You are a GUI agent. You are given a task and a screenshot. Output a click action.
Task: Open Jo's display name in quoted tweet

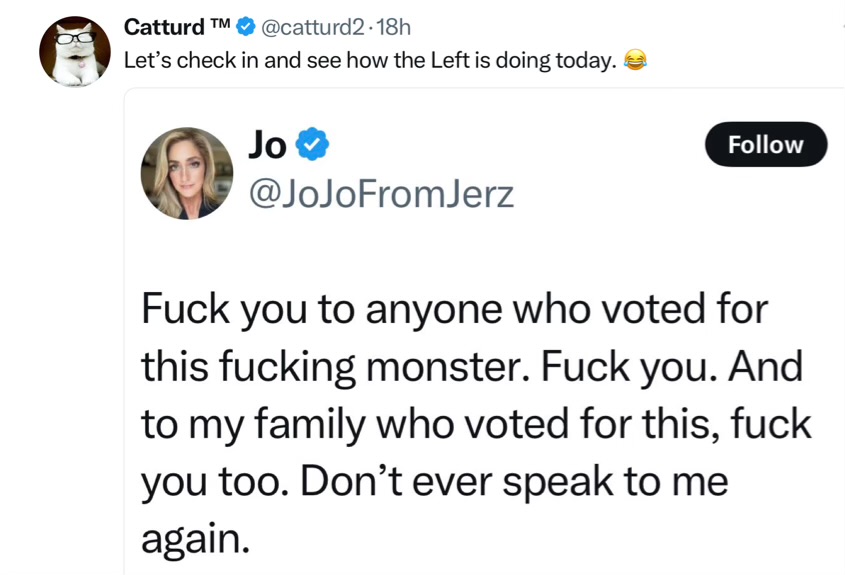(266, 146)
